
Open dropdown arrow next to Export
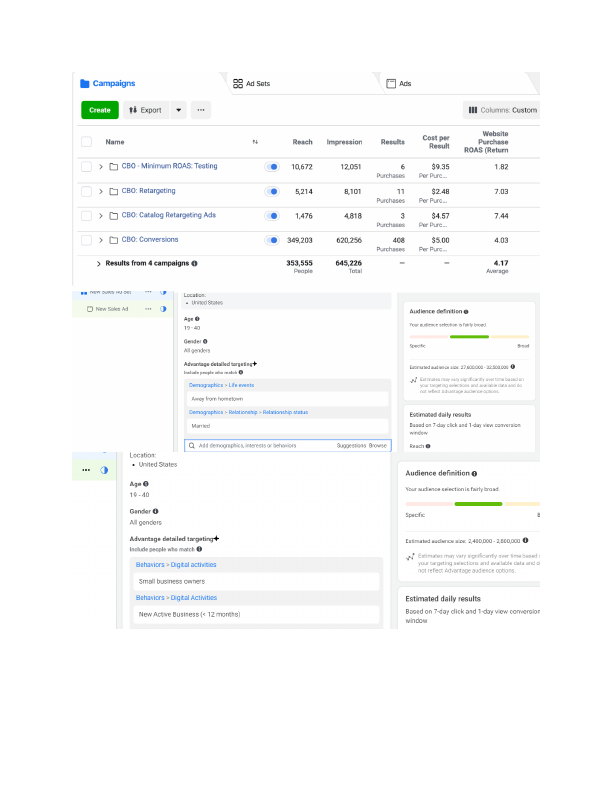(179, 110)
